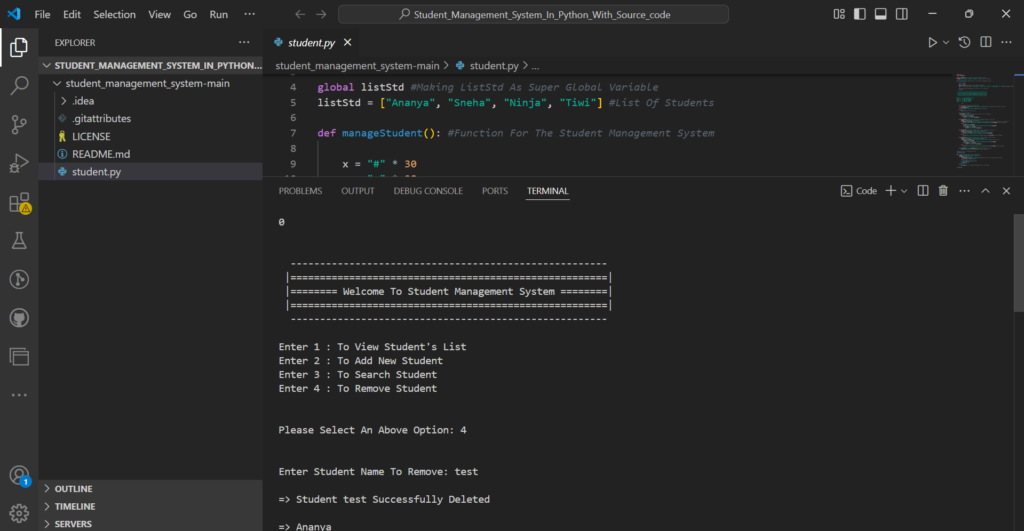Show more menu bar items ellipsis
The image size is (1024, 531).
pyautogui.click(x=249, y=14)
